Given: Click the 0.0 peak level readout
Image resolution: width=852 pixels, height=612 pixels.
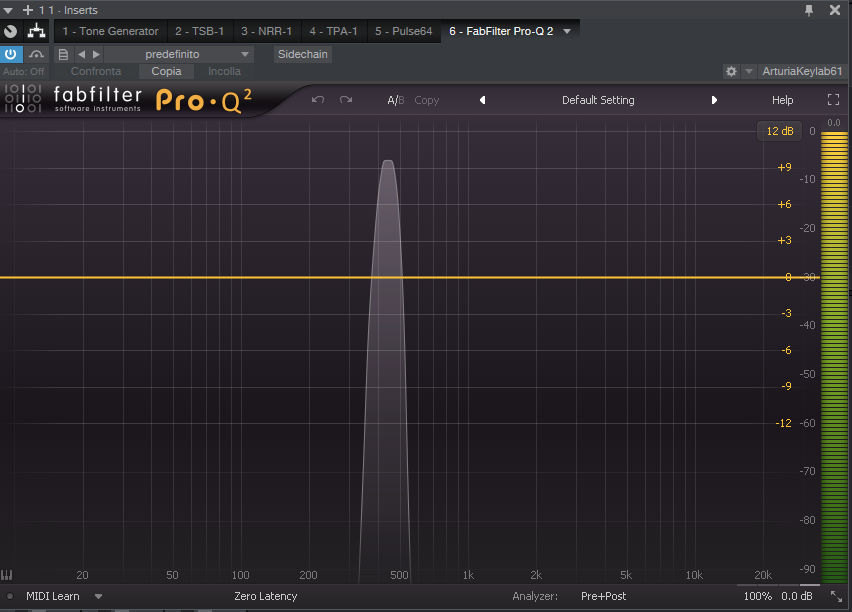Looking at the screenshot, I should [x=834, y=123].
